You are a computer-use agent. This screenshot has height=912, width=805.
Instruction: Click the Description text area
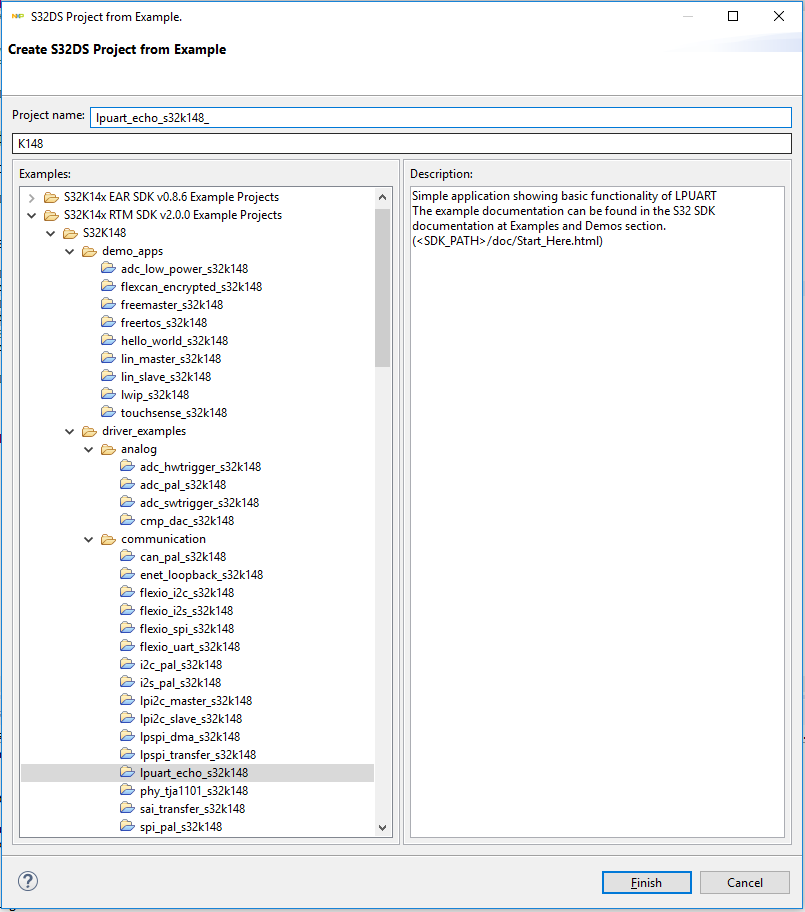click(597, 512)
